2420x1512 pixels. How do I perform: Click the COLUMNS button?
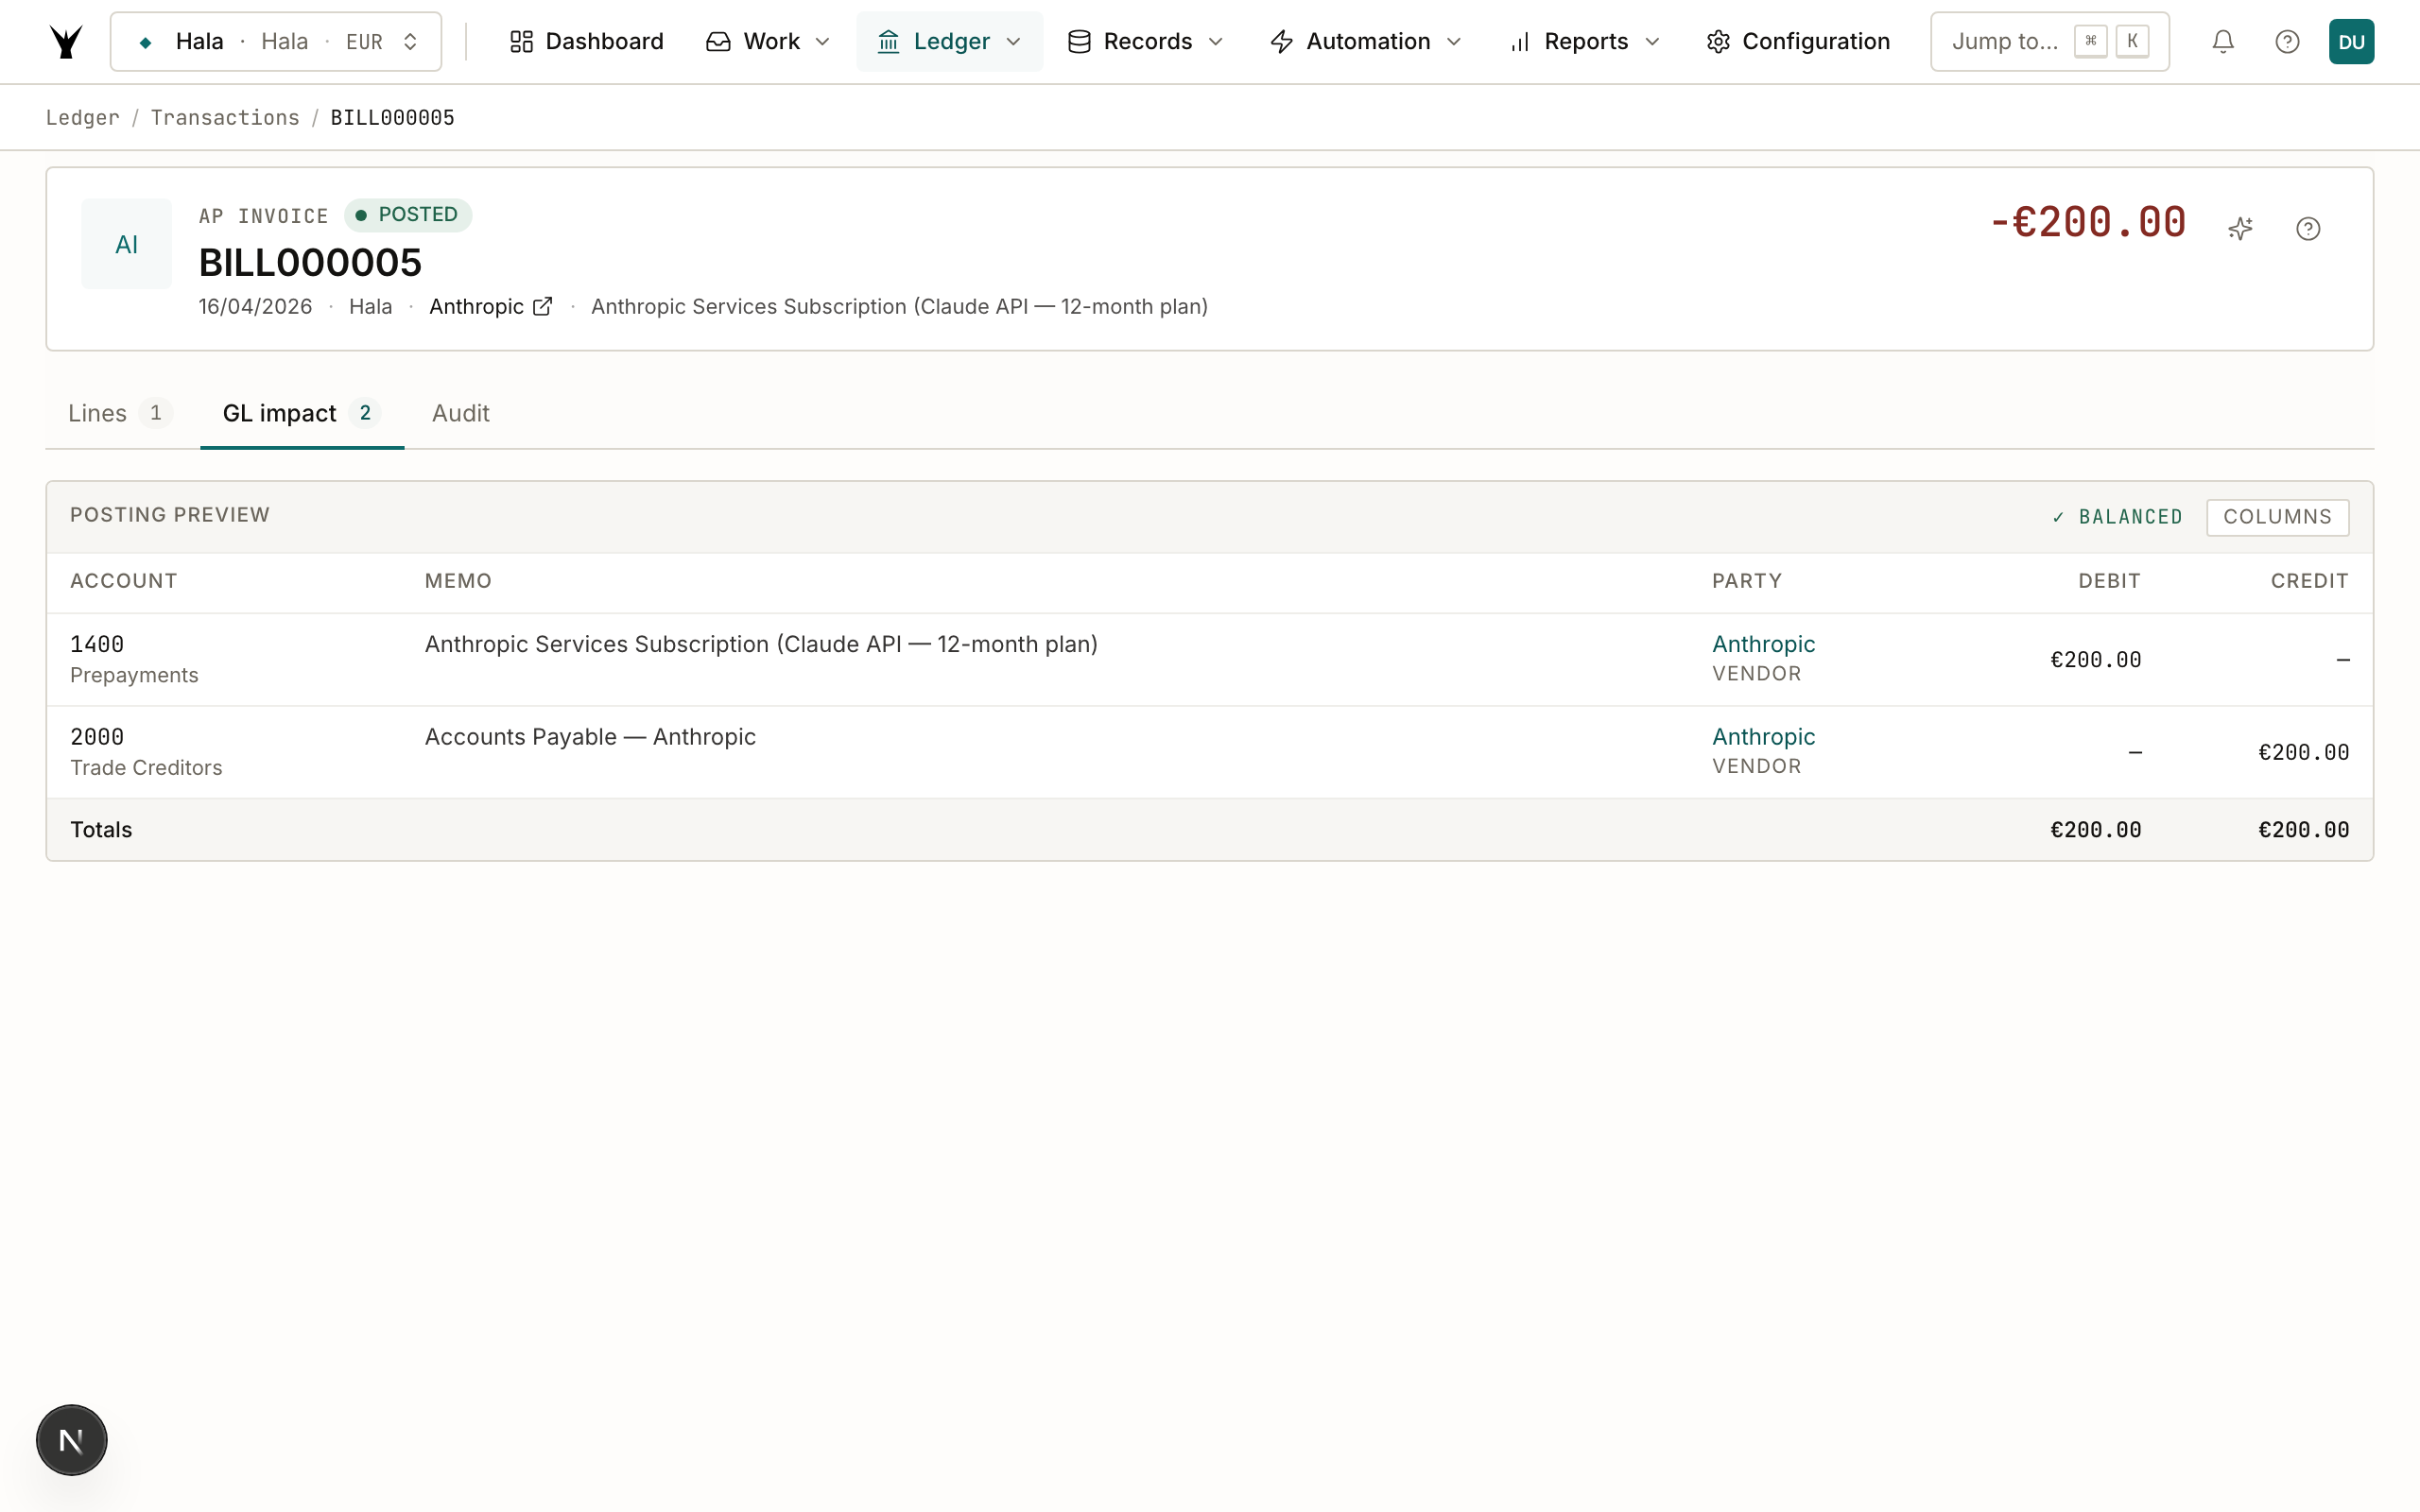pyautogui.click(x=2277, y=517)
